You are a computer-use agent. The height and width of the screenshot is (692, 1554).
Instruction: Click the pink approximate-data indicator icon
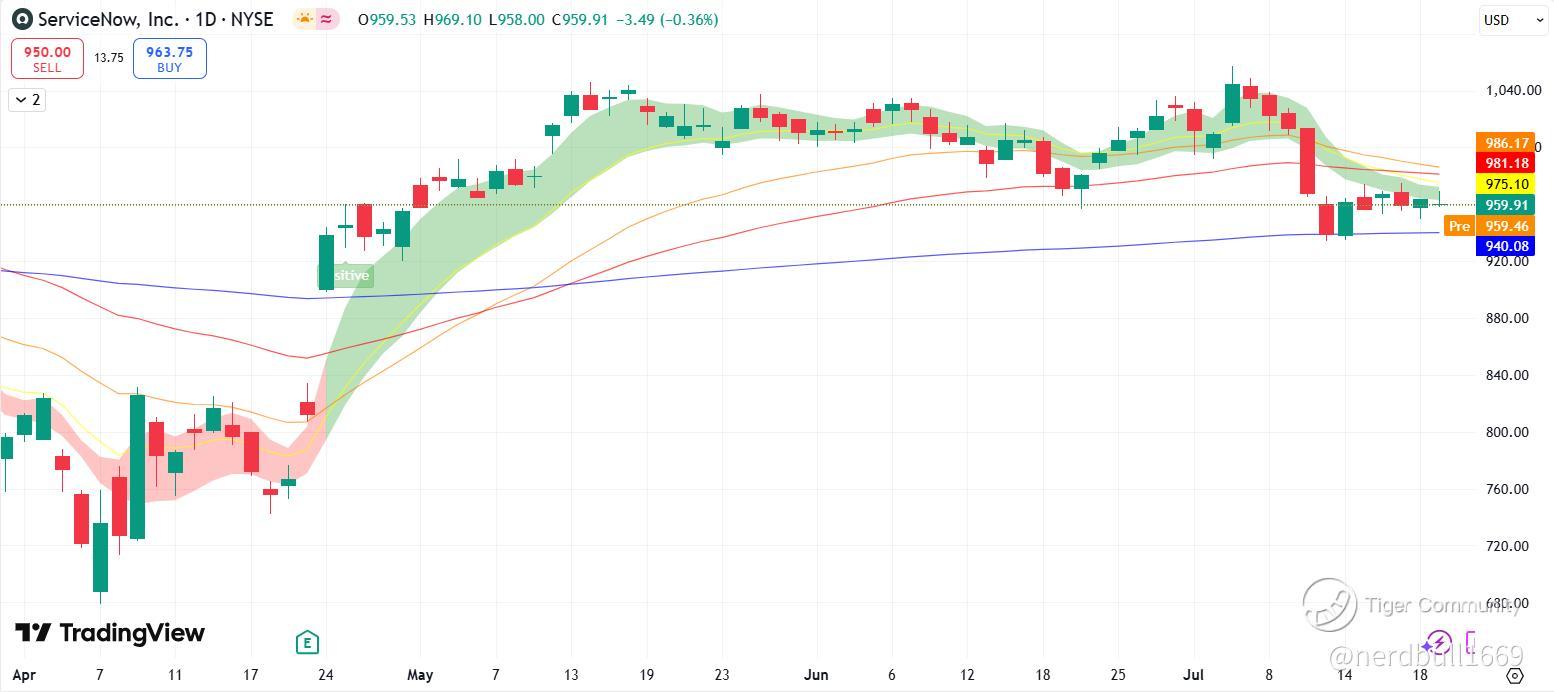click(x=327, y=19)
